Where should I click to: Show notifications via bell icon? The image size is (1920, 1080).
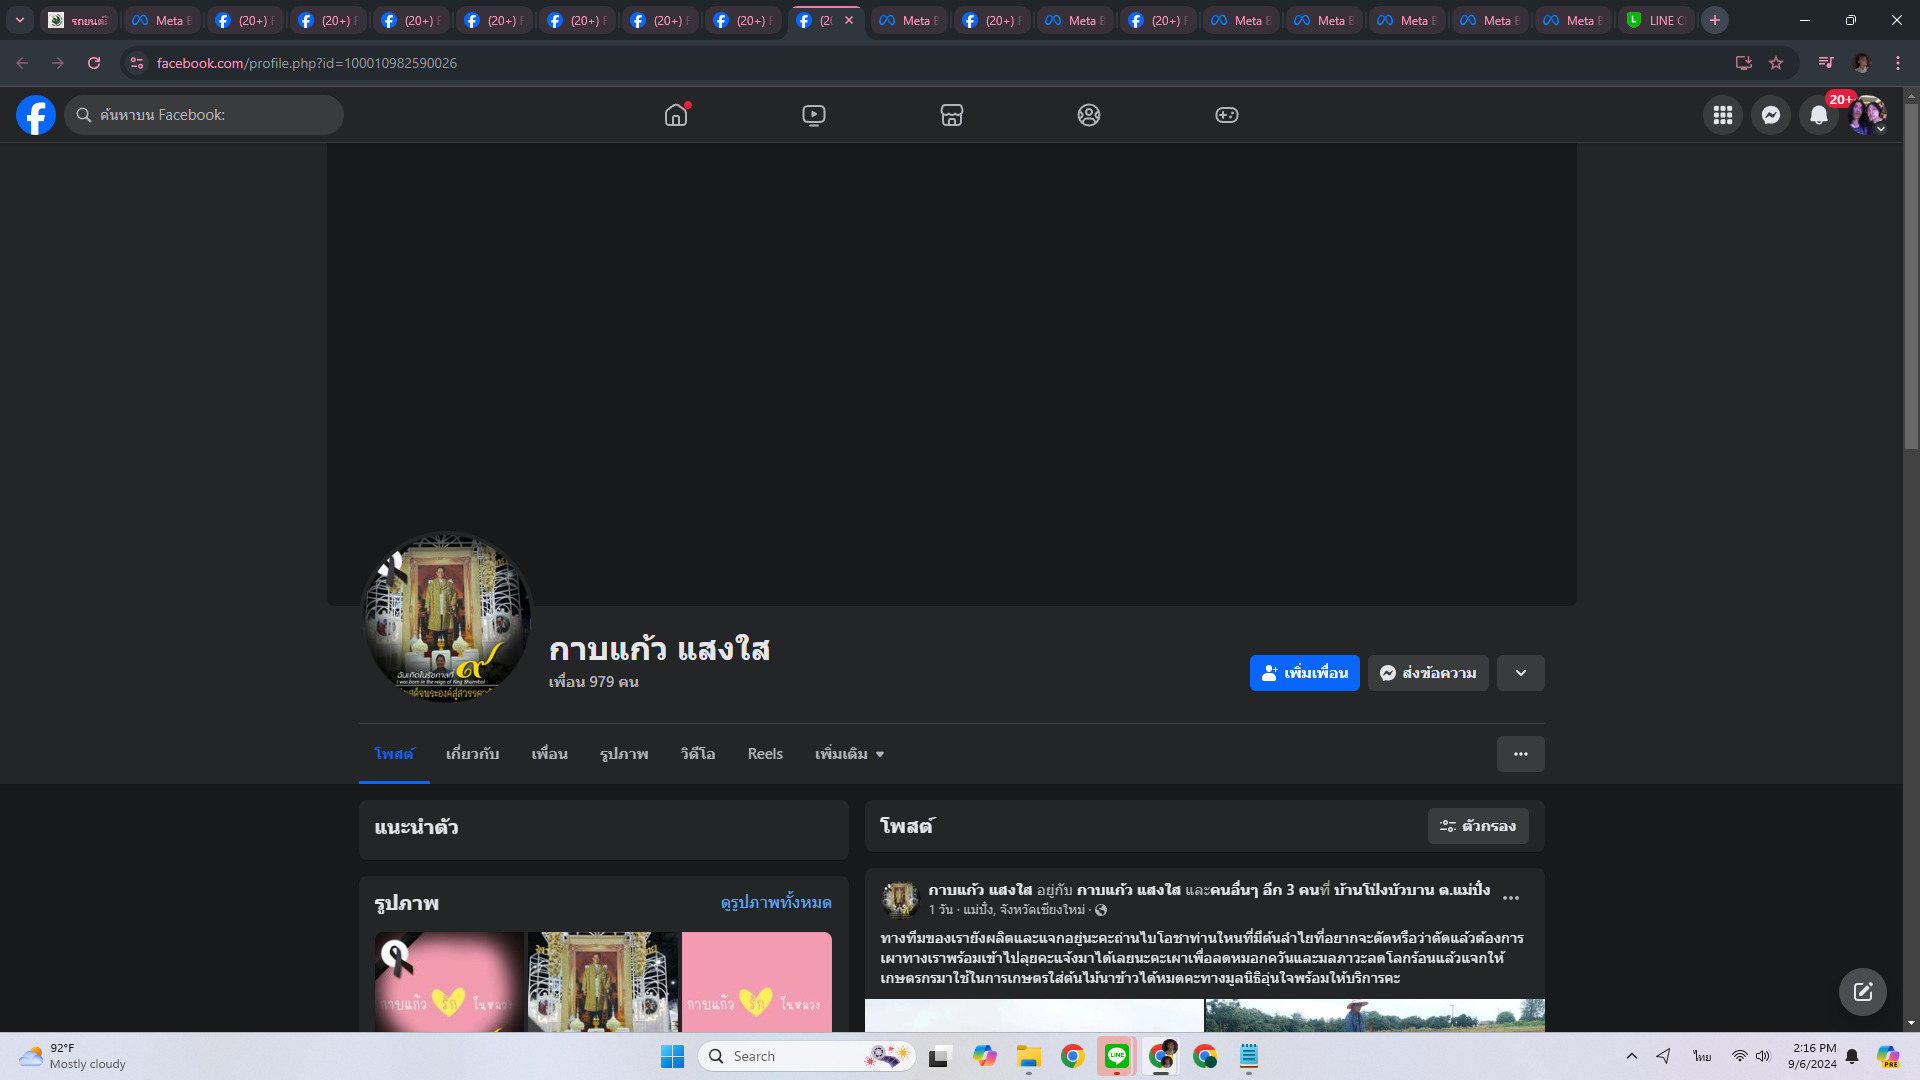pos(1818,115)
